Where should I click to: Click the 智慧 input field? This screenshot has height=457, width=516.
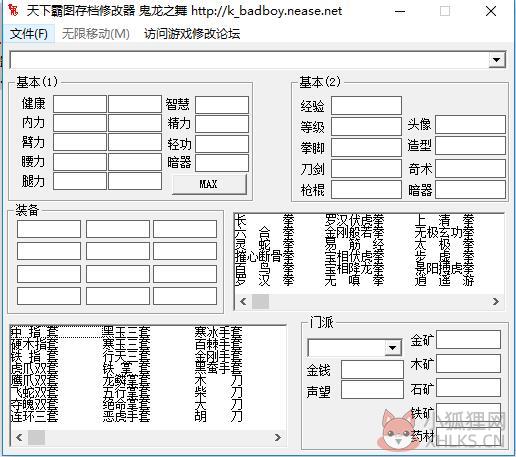(222, 105)
